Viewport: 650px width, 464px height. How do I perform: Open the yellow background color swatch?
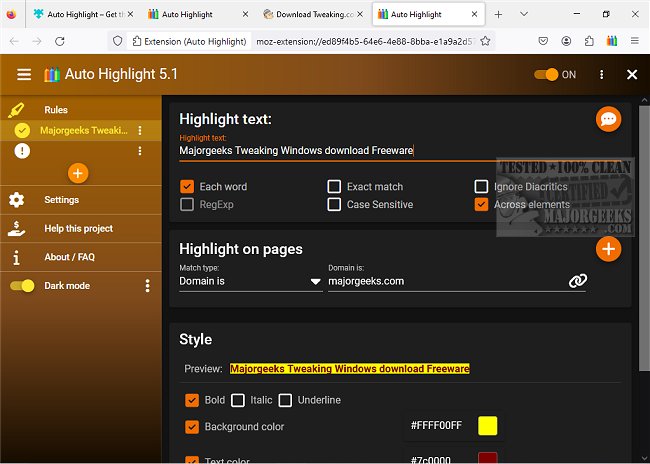[488, 426]
